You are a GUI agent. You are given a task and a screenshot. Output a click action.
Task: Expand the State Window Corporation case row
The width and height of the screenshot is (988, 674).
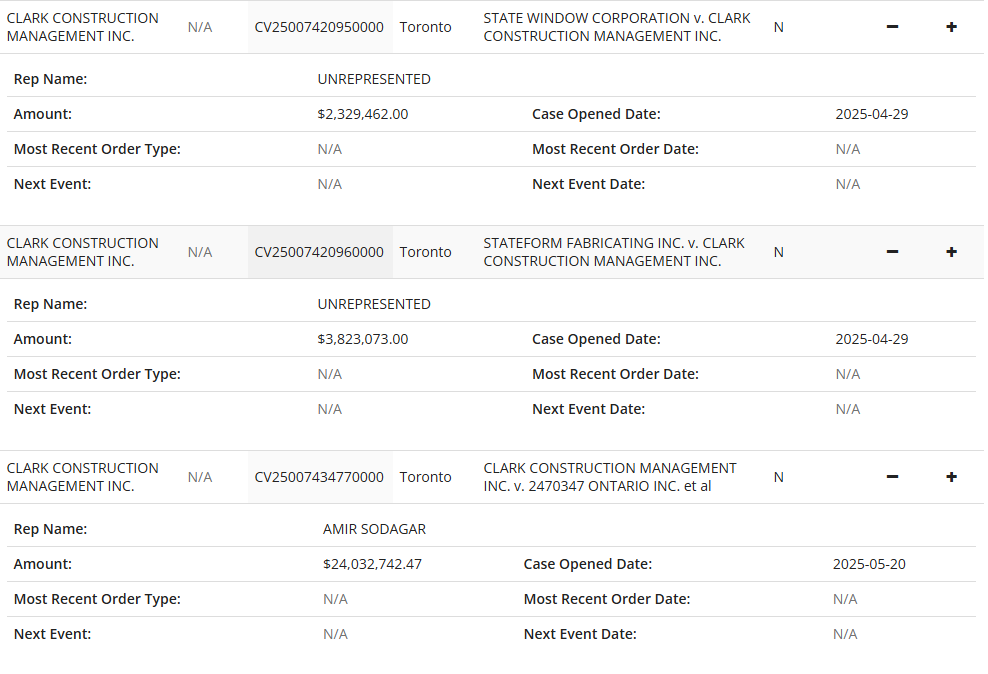[951, 27]
